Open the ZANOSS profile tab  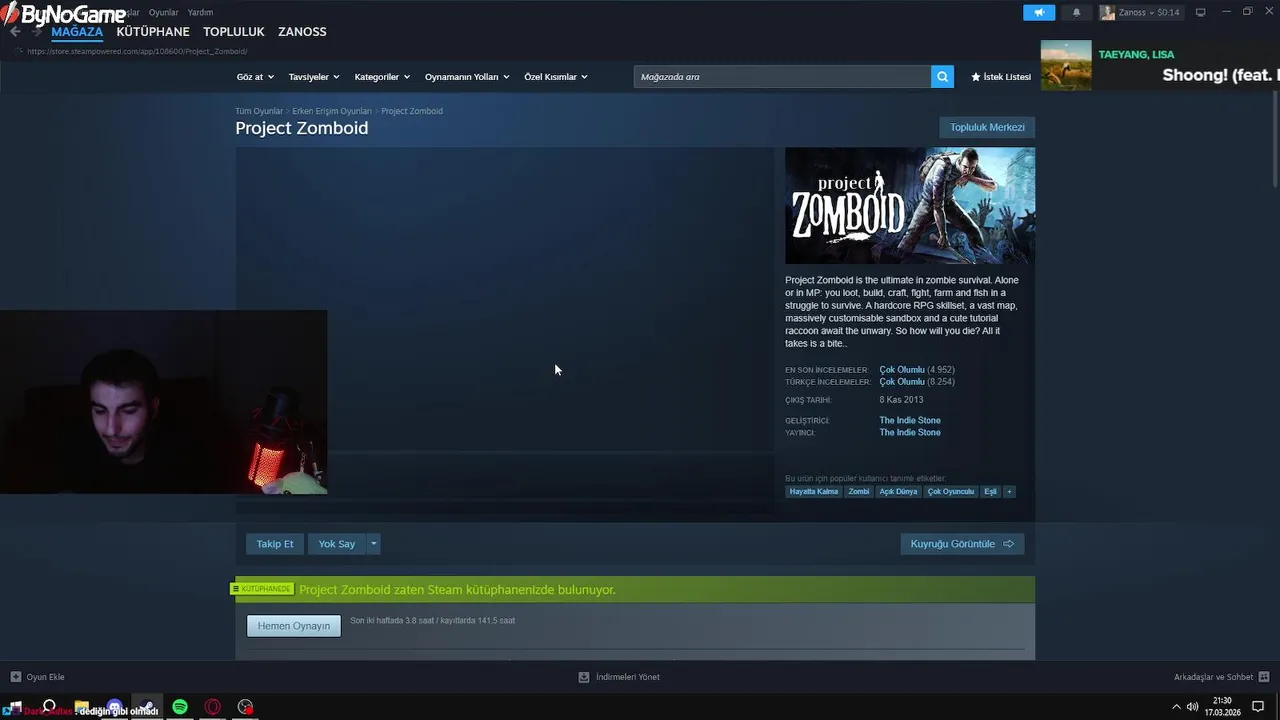302,31
